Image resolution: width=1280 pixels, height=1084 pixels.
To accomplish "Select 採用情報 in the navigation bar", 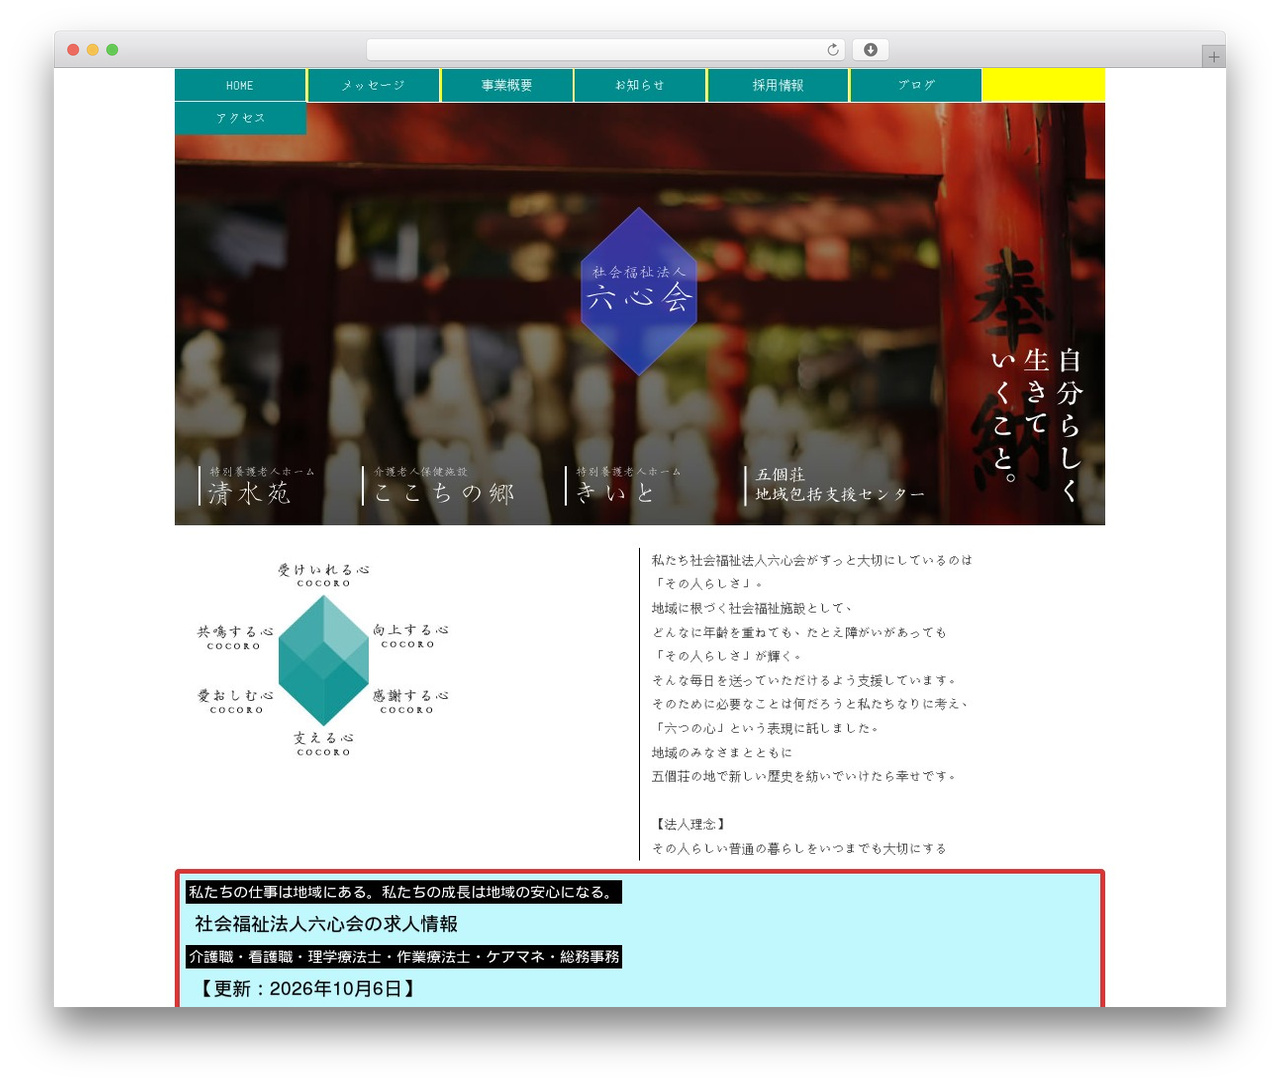I will [778, 85].
